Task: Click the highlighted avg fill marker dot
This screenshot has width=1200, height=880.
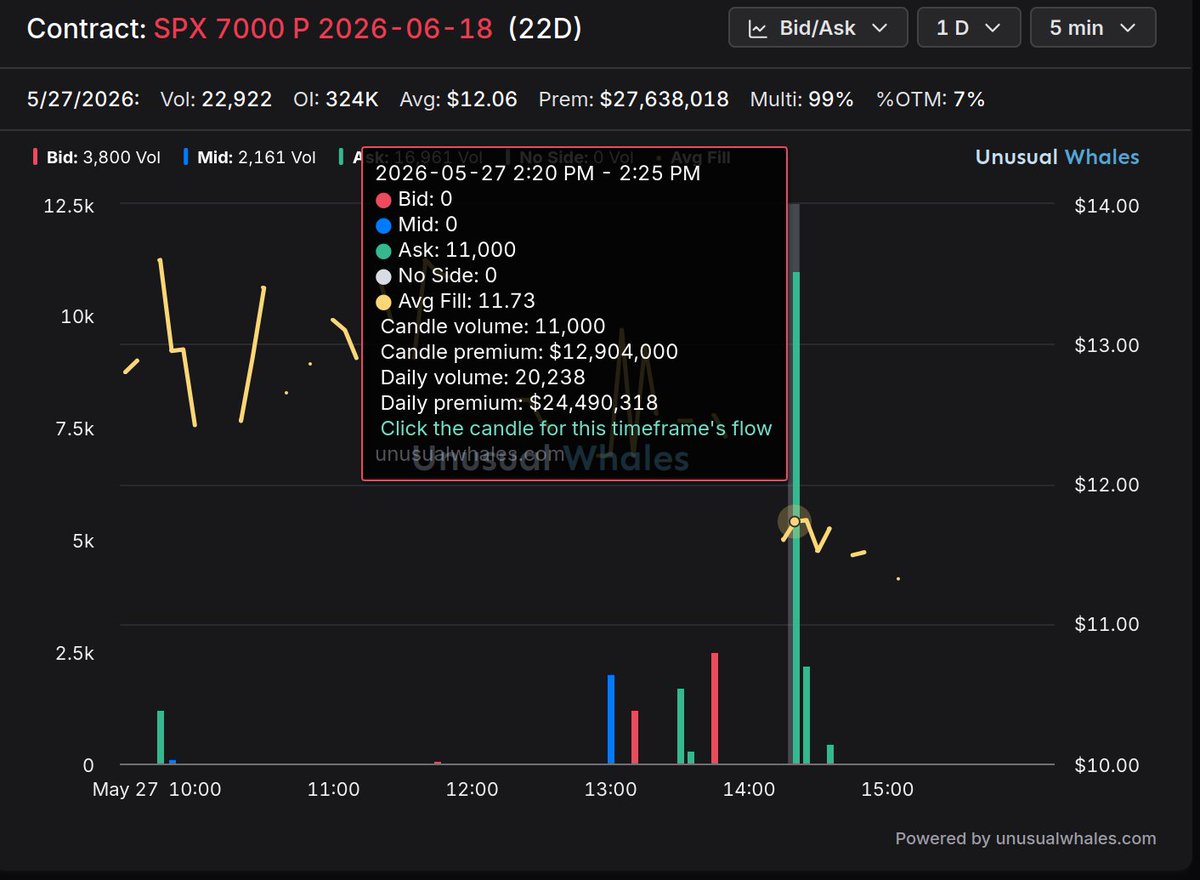Action: tap(795, 521)
